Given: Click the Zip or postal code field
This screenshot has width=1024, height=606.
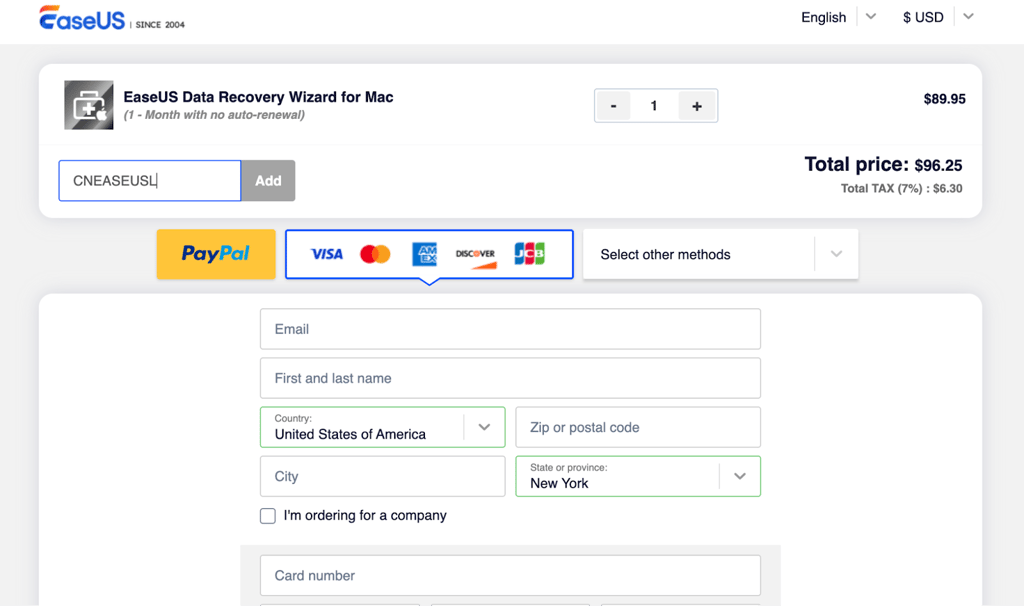Looking at the screenshot, I should pyautogui.click(x=638, y=427).
